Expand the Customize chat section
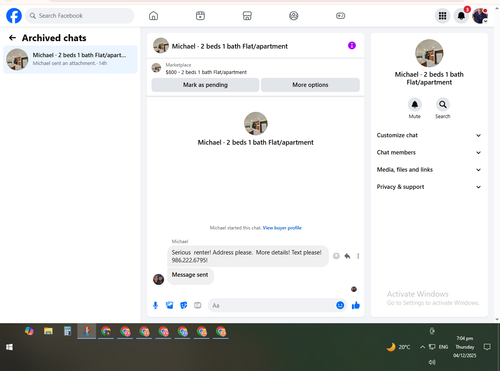 [429, 135]
